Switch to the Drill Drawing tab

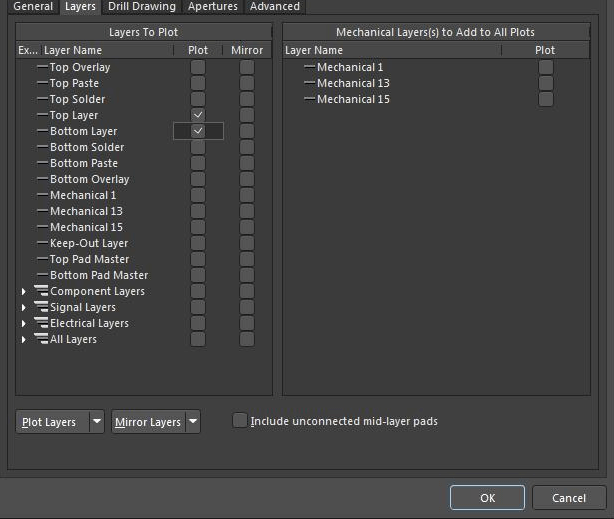(141, 6)
